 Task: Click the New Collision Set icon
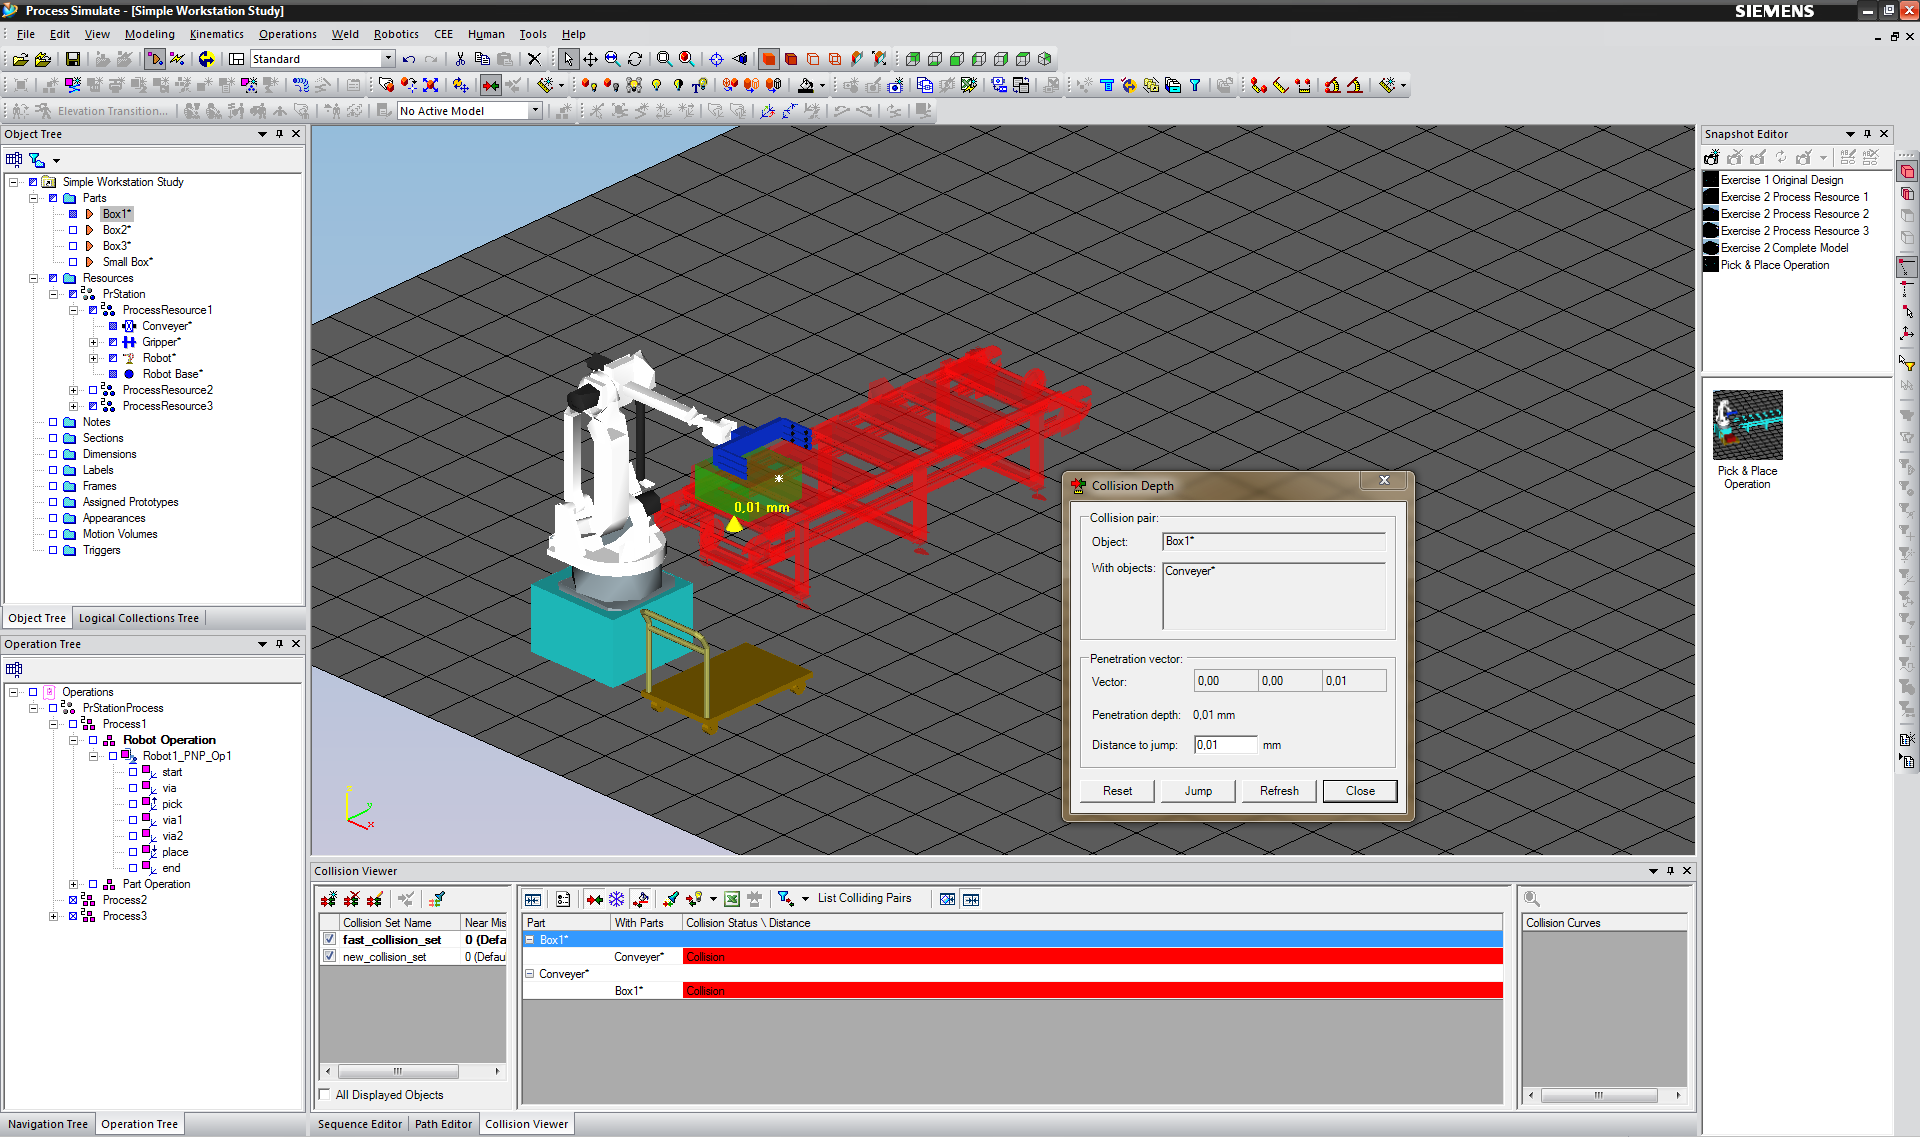coord(328,899)
